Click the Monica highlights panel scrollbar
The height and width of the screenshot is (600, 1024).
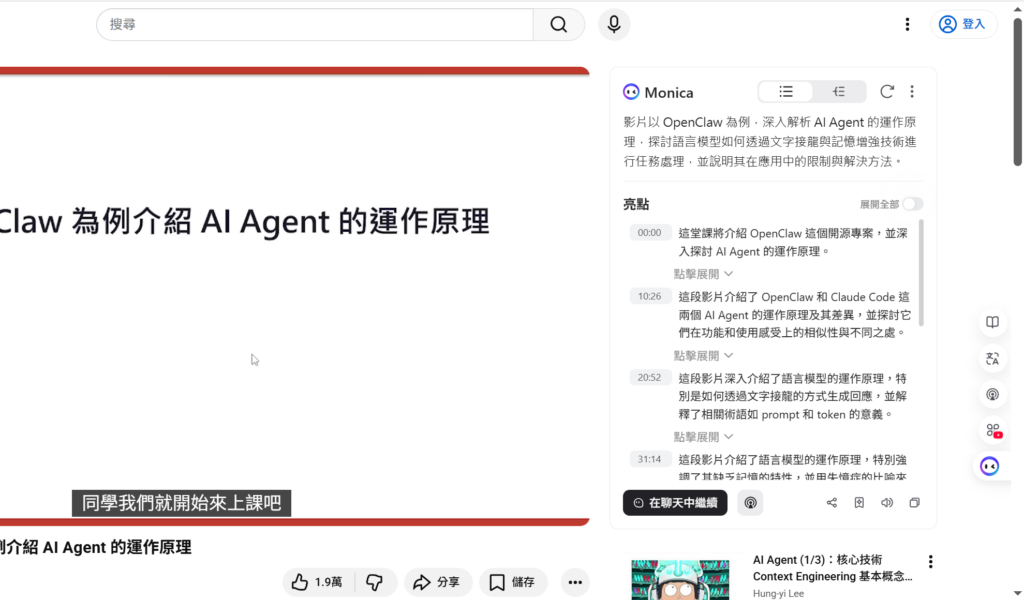pos(921,273)
